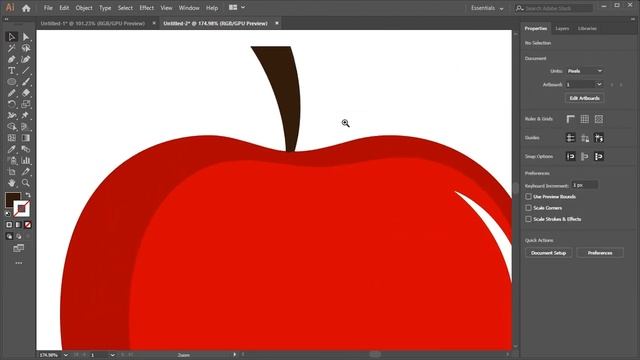Toggle Snap to Grid option
Screen dimensions: 640x360
coord(599,156)
